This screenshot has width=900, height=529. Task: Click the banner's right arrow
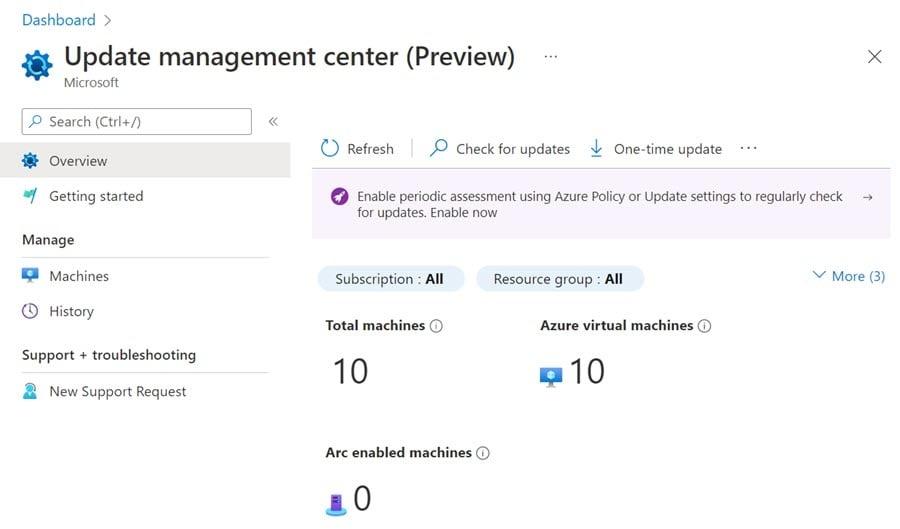[x=867, y=197]
